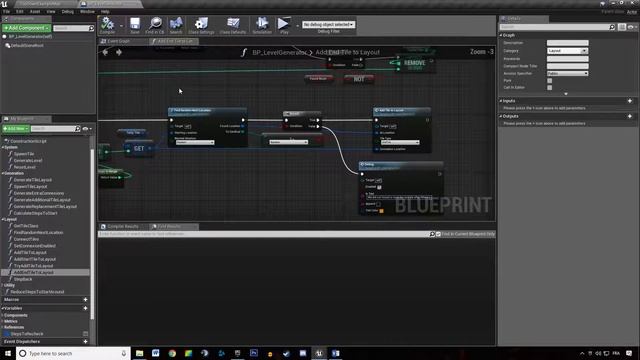Open Find in CB toolbar icon
The image size is (640, 360).
tap(155, 25)
